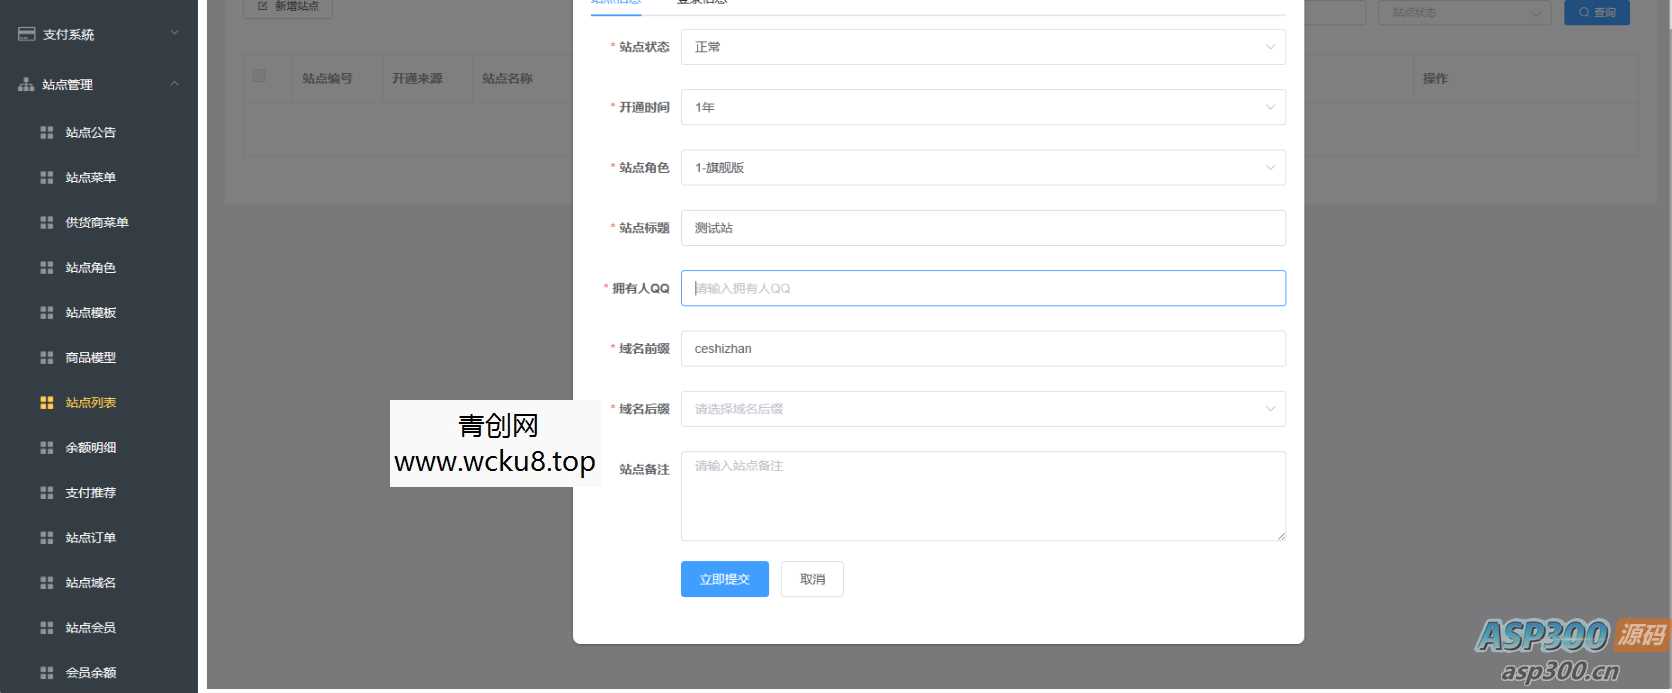Open the 开通时间 dropdown showing 1年
This screenshot has height=693, width=1672.
(983, 107)
